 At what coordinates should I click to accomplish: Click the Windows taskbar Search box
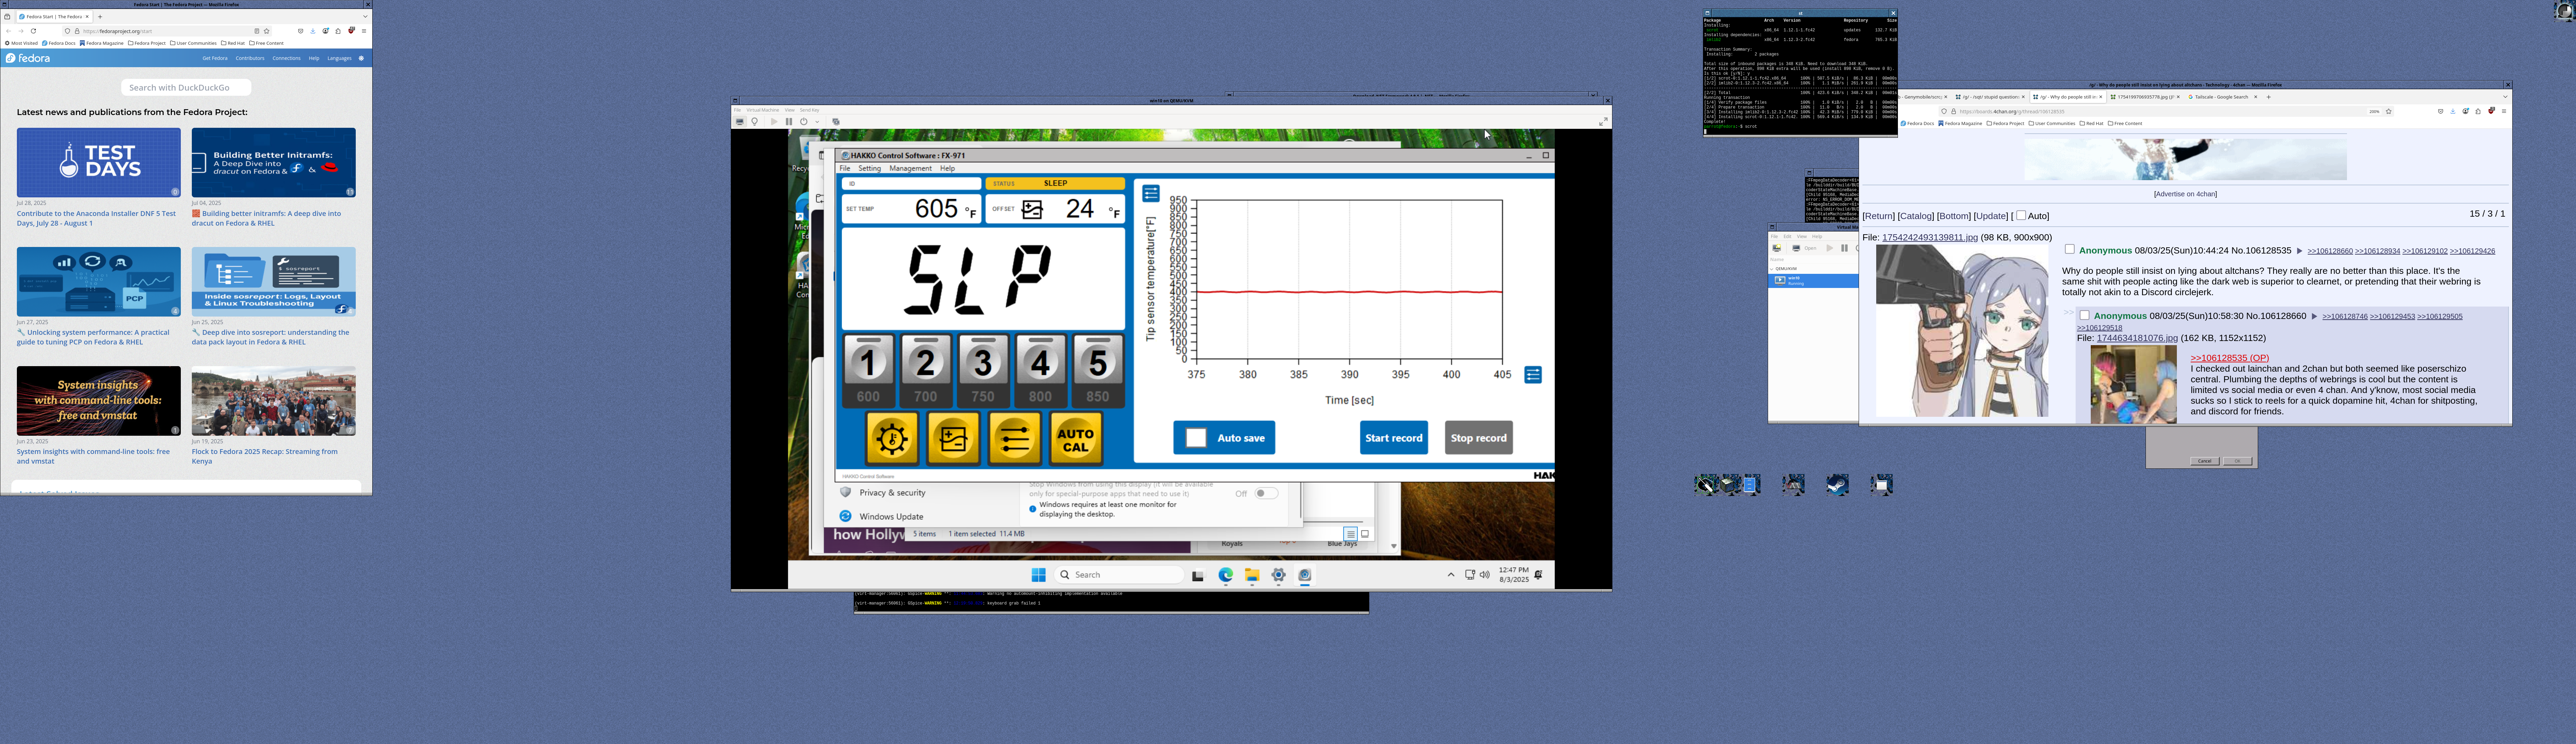(x=1119, y=575)
